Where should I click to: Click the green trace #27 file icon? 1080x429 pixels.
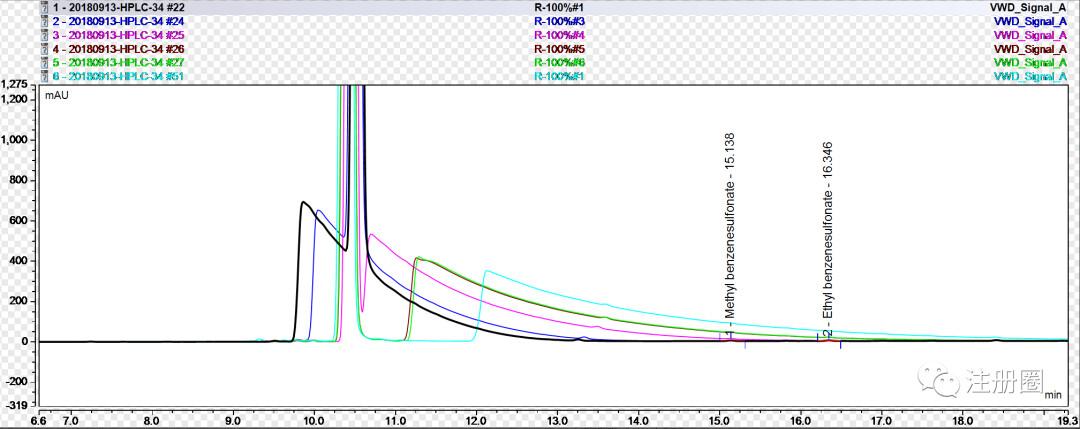tap(43, 62)
